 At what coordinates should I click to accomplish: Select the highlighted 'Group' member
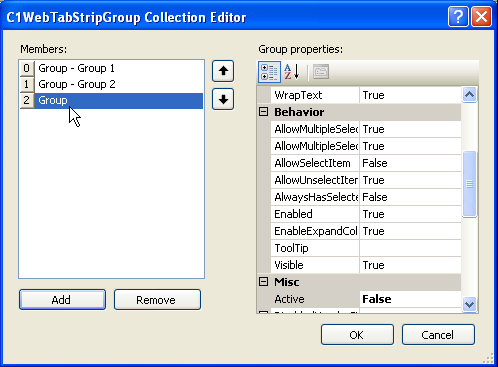(x=119, y=100)
